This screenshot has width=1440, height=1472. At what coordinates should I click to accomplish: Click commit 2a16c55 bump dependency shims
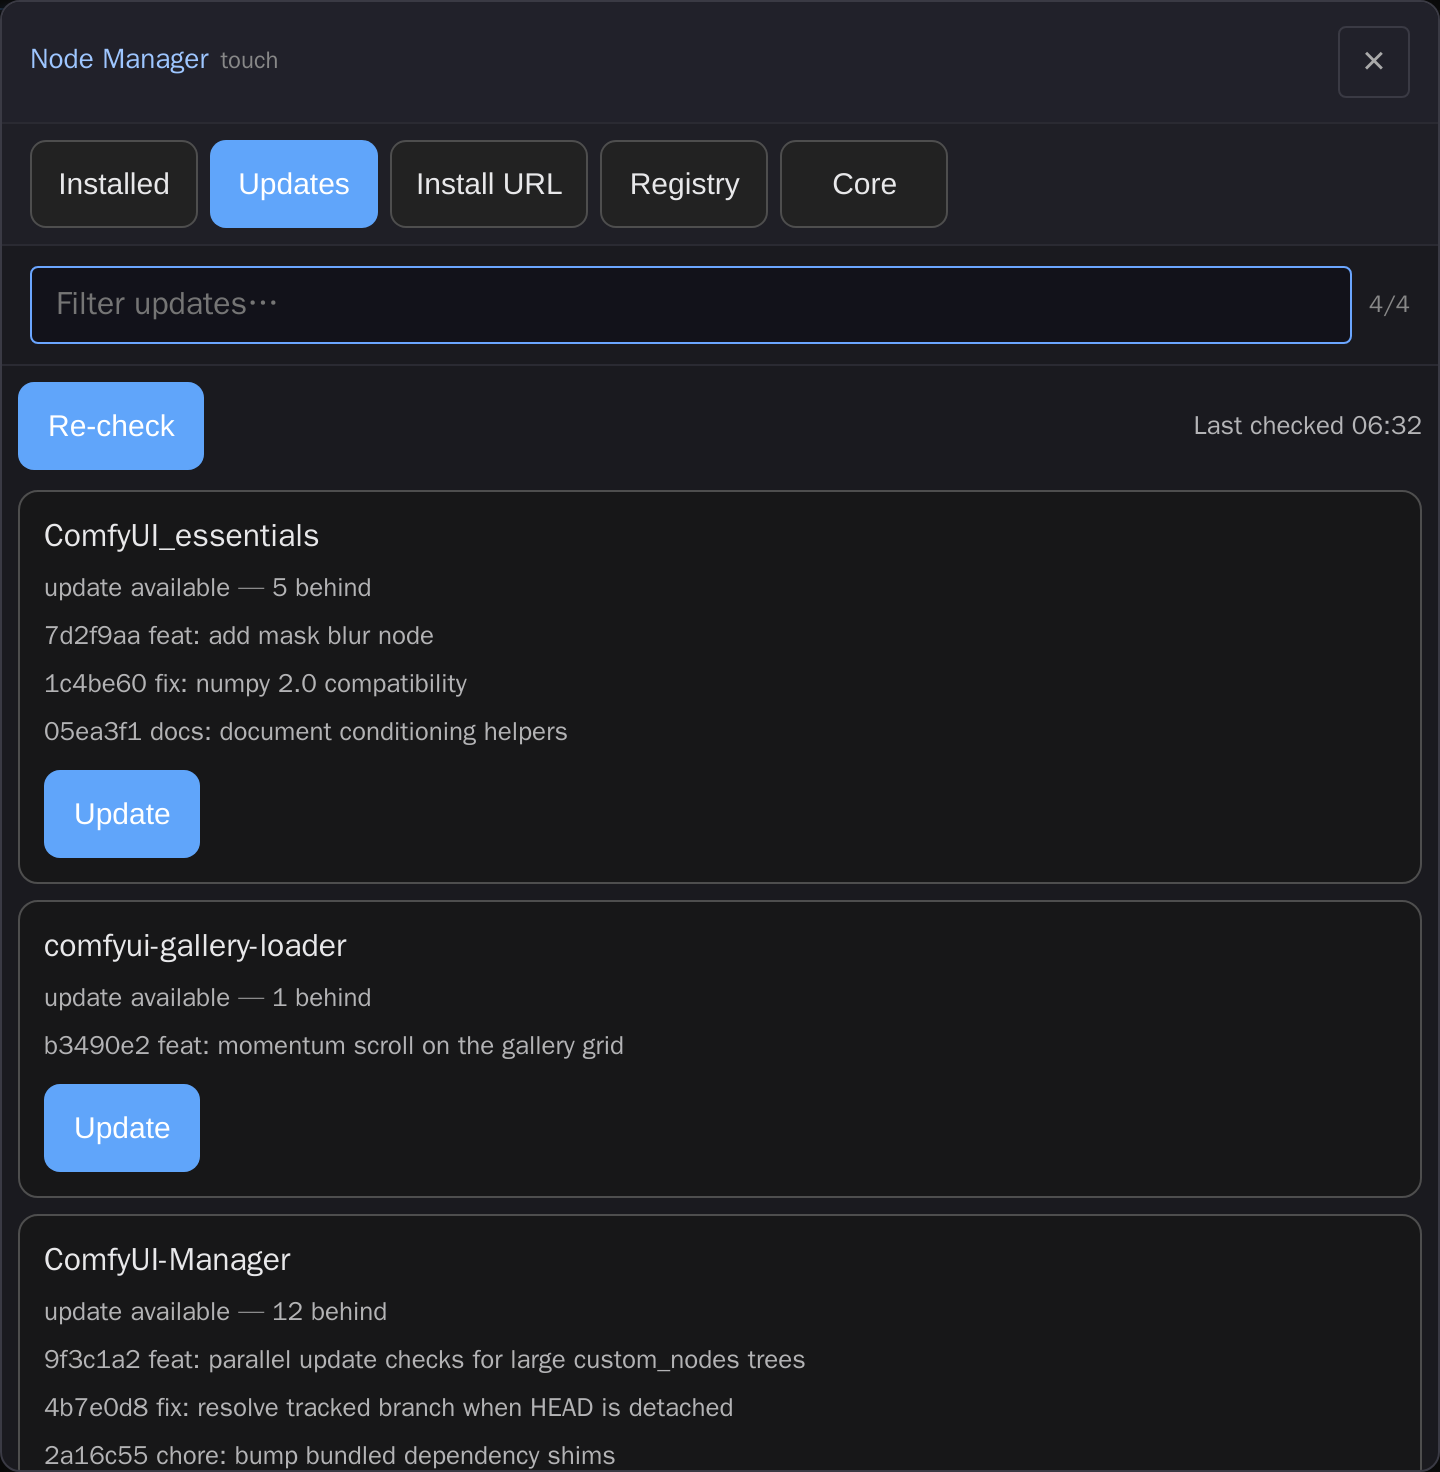(x=330, y=1456)
